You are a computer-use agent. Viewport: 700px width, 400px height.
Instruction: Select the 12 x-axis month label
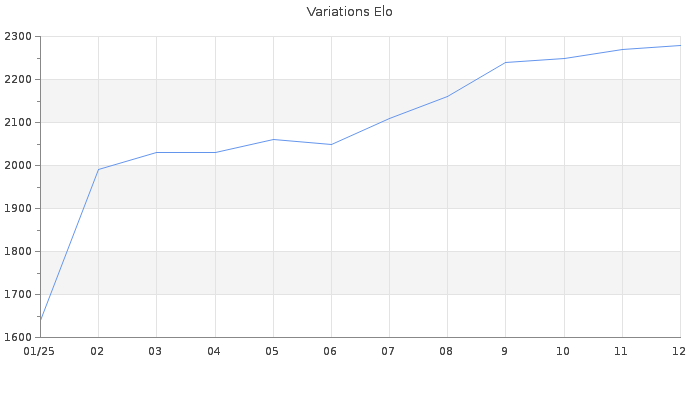pyautogui.click(x=678, y=351)
